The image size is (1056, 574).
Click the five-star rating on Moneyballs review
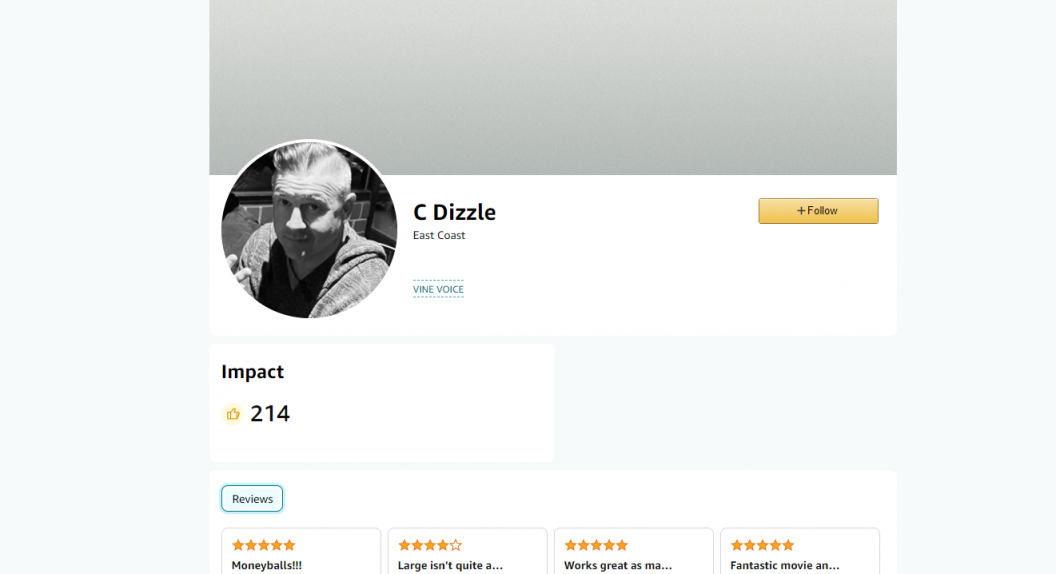(263, 545)
